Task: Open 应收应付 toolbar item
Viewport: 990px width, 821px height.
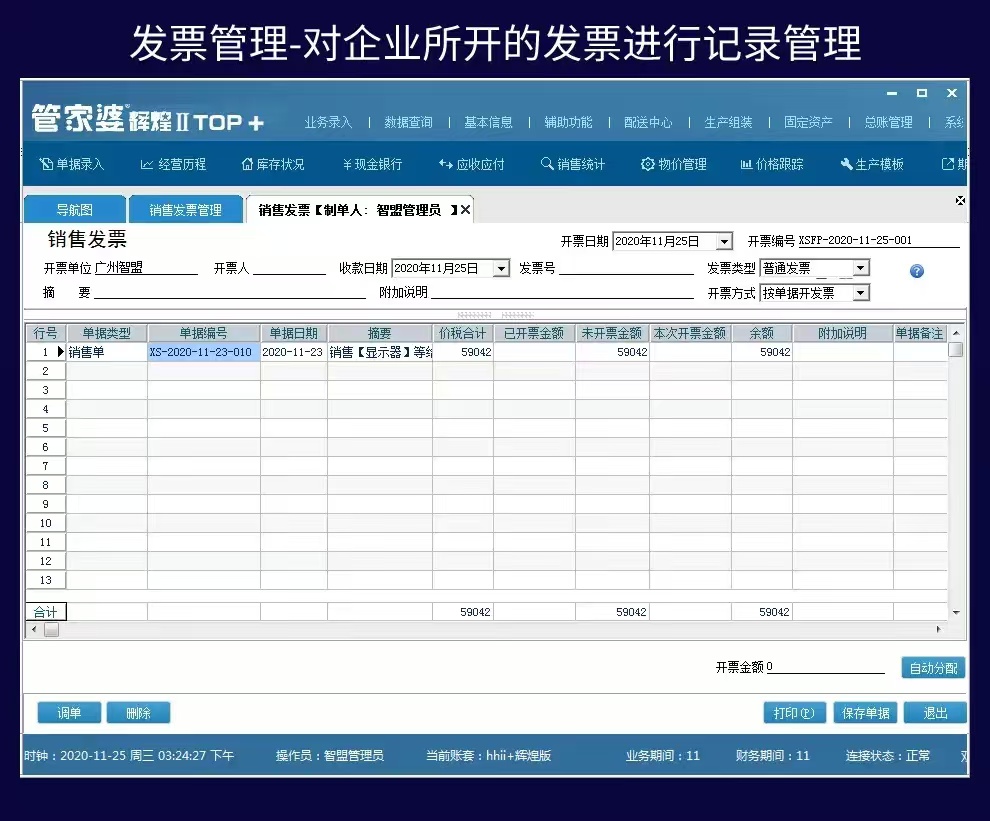Action: pyautogui.click(x=472, y=164)
